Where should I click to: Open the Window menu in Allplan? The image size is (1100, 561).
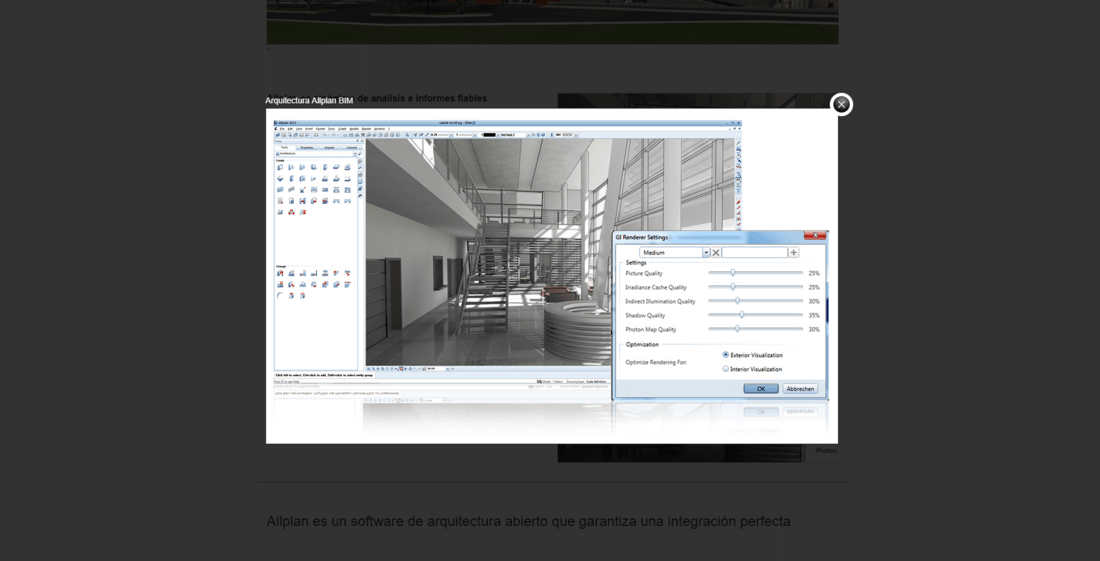[x=380, y=129]
